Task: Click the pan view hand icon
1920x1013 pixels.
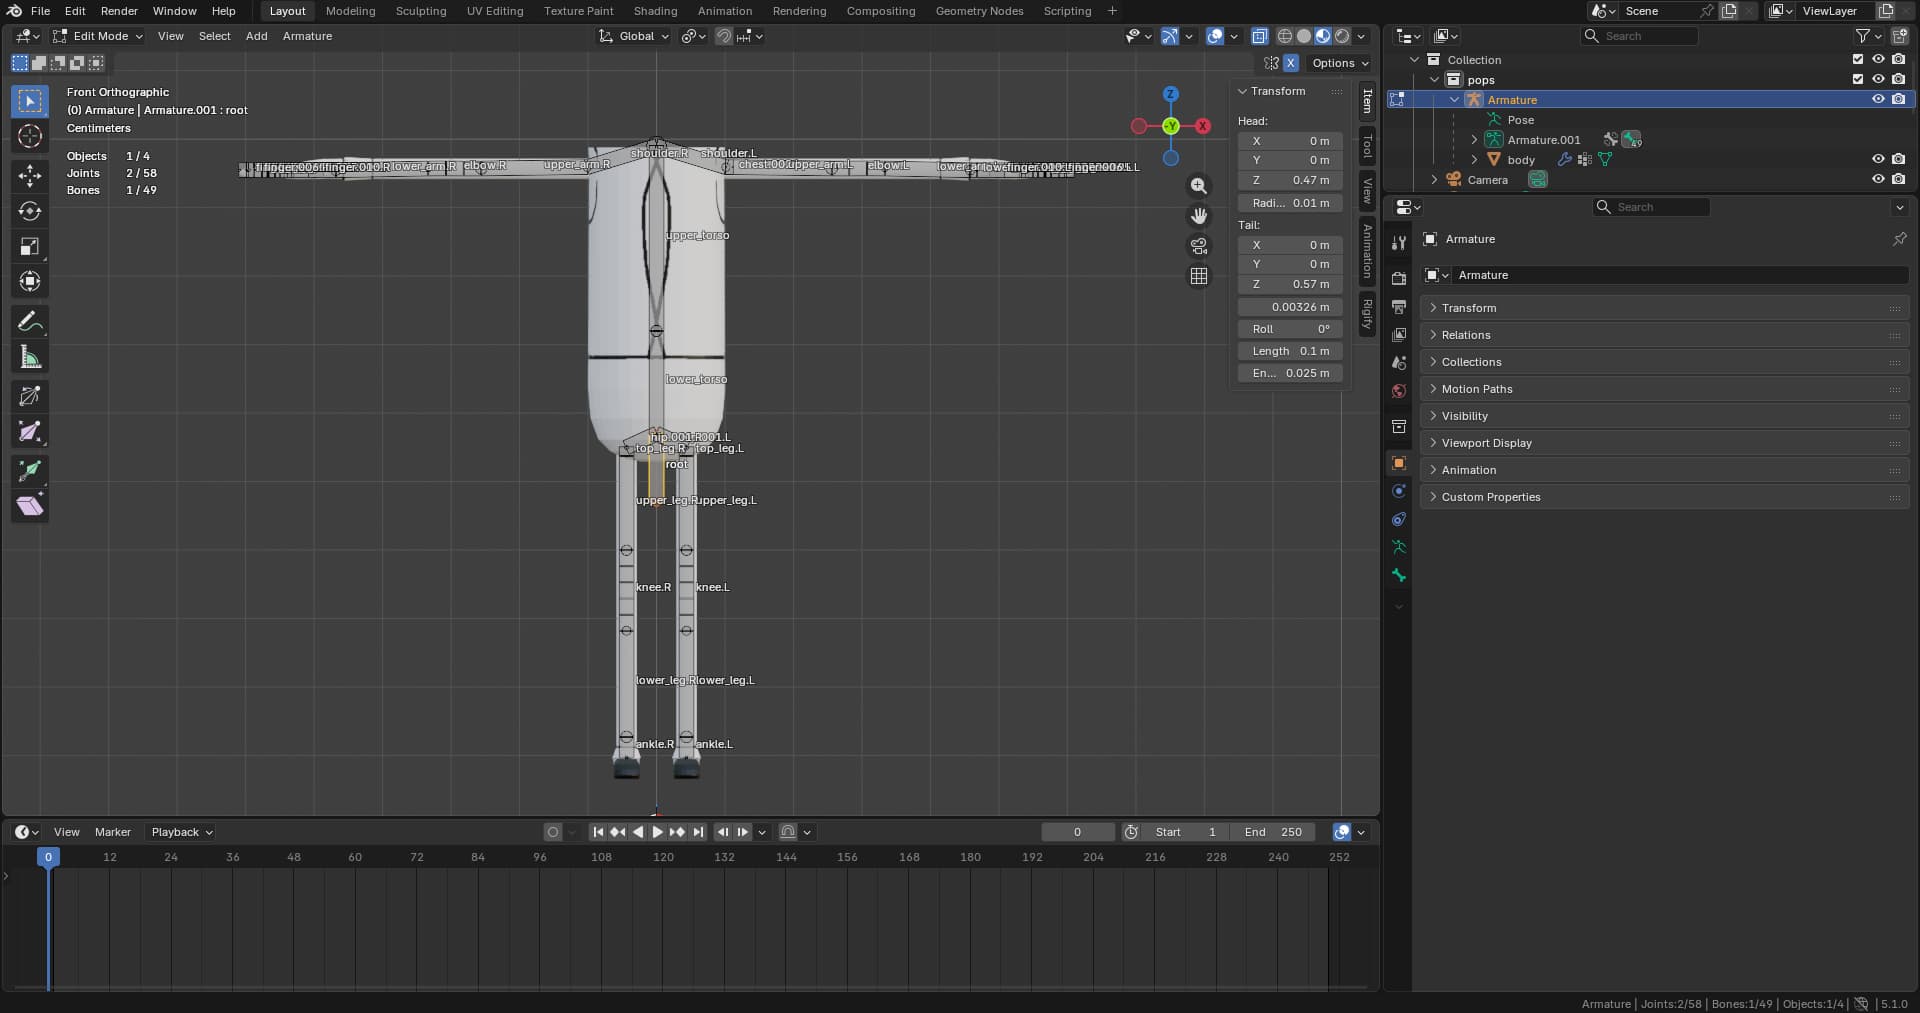Action: pyautogui.click(x=1199, y=216)
